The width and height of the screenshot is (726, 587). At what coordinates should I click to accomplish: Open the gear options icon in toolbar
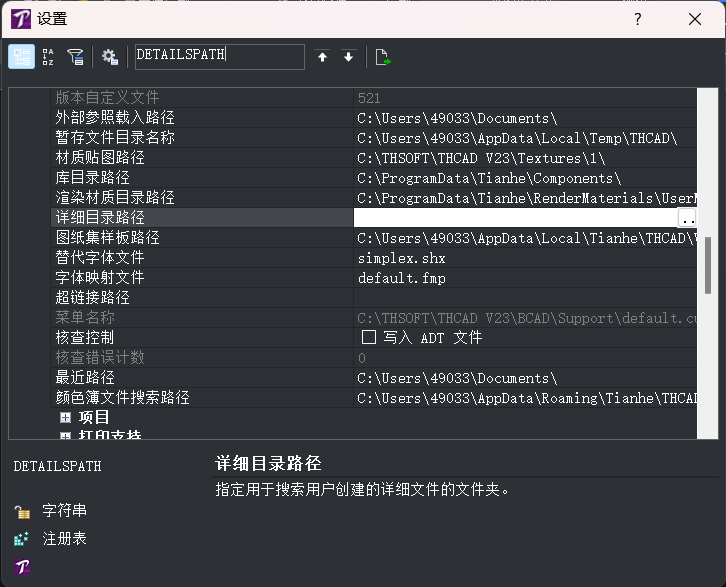click(x=110, y=56)
